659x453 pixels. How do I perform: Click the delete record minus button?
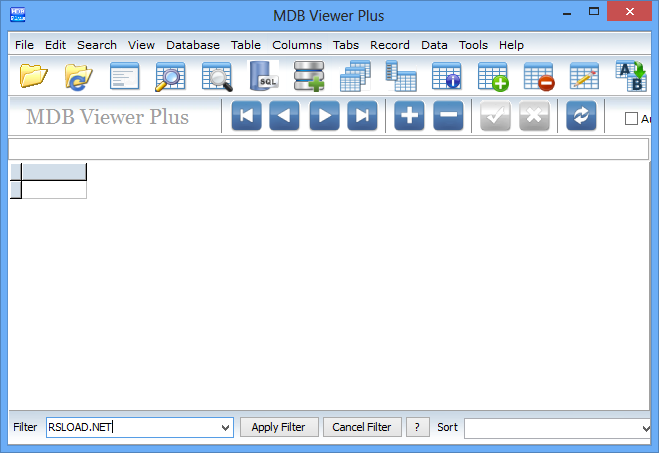tap(448, 116)
